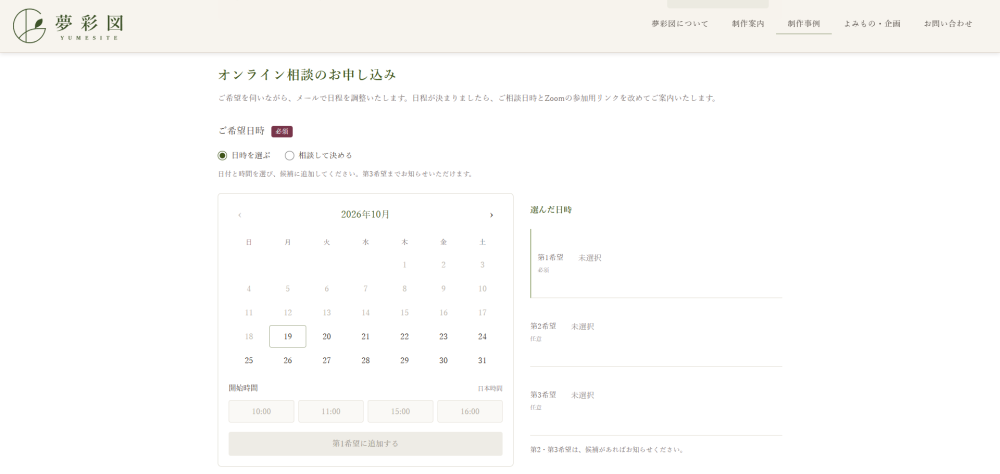This screenshot has height=474, width=1000.
Task: Choose the 11:00 start time
Action: click(331, 411)
